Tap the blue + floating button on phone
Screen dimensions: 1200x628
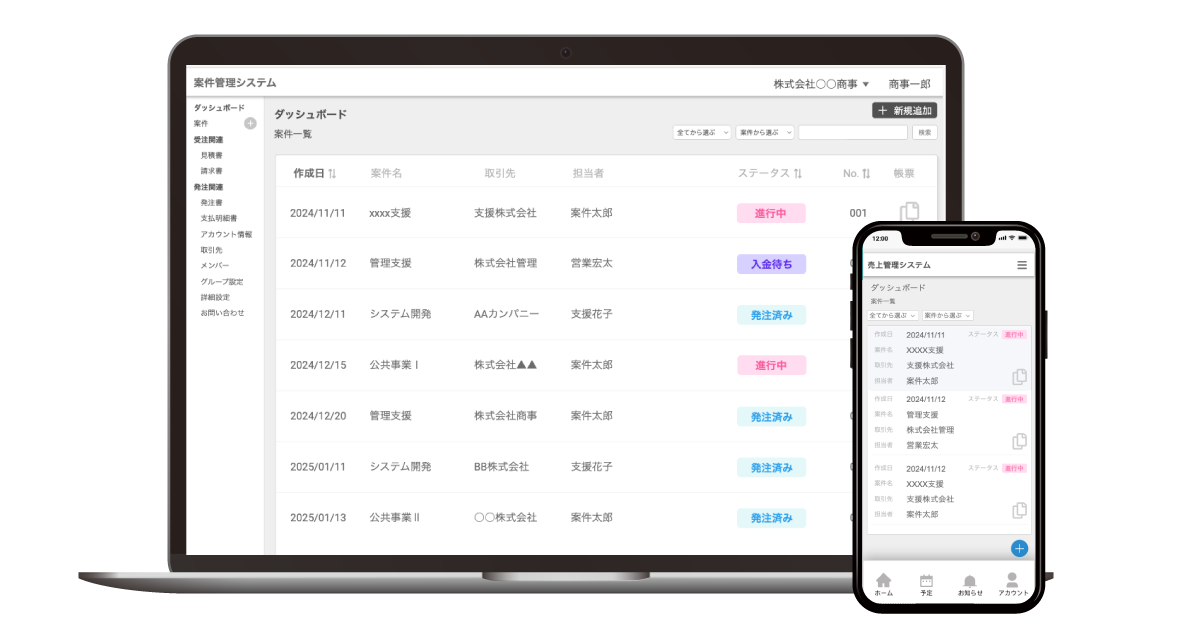[x=1019, y=548]
